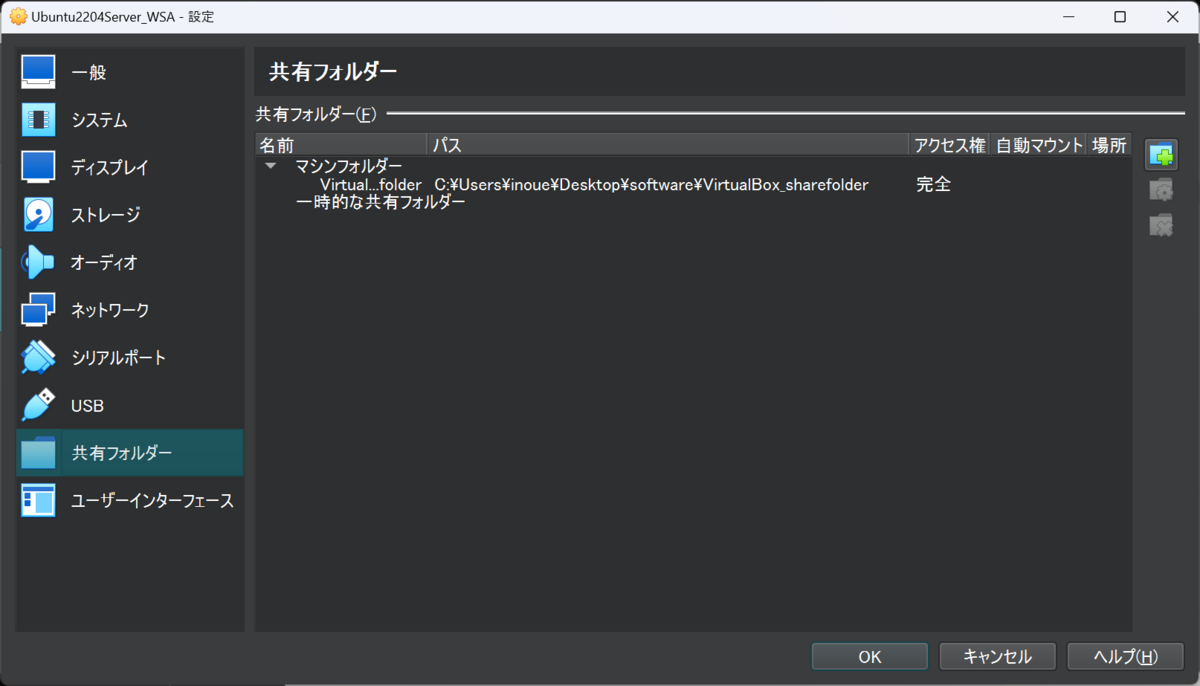
Task: Click the オーディオ speaker icon
Action: (x=38, y=262)
